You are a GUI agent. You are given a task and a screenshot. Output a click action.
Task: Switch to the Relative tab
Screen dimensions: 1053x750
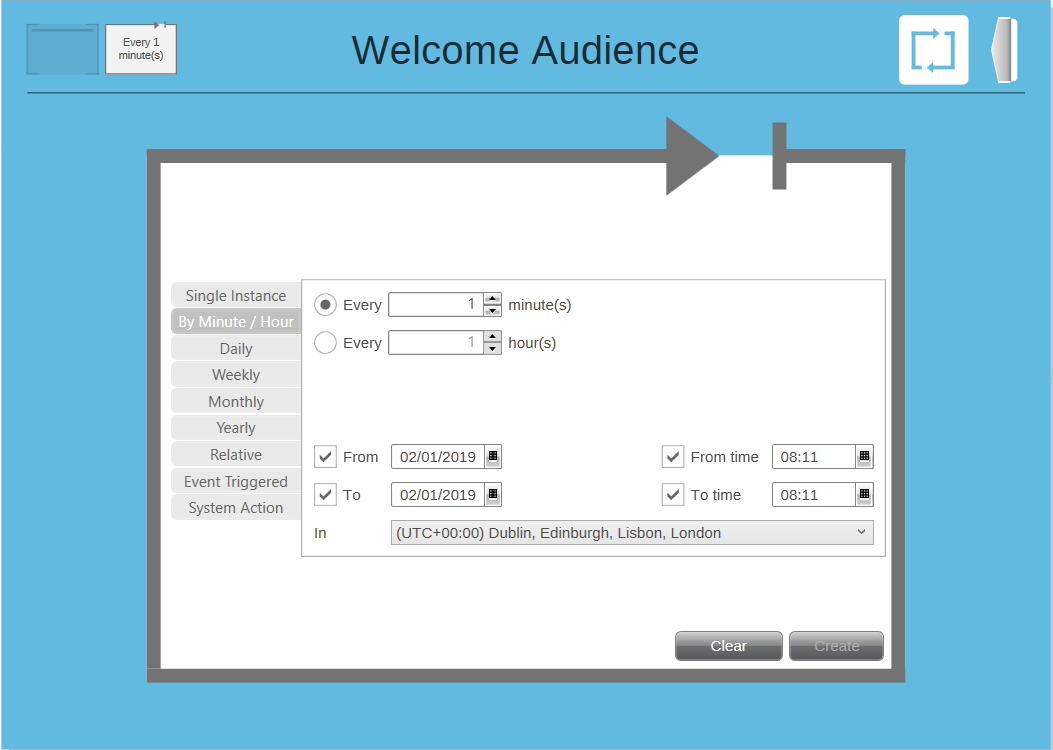point(236,455)
